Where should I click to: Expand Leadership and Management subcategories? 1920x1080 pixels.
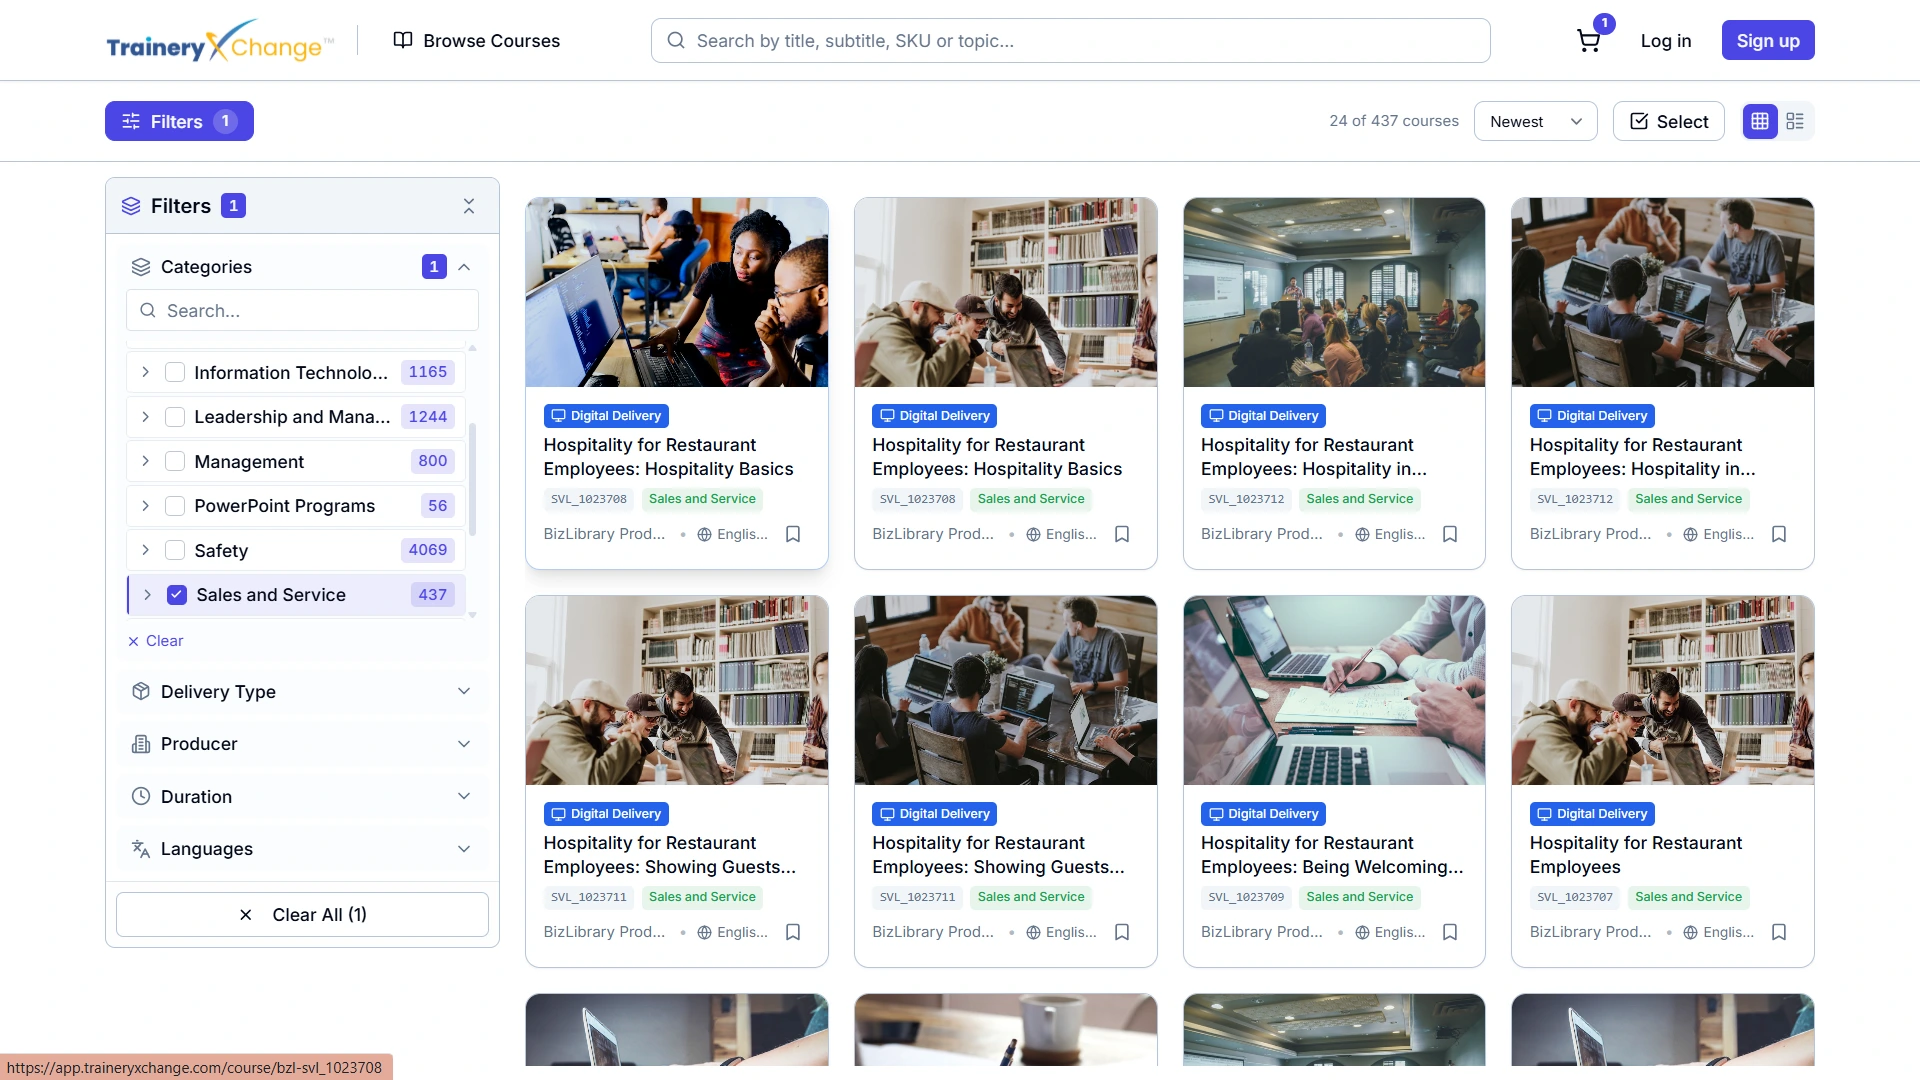coord(146,417)
